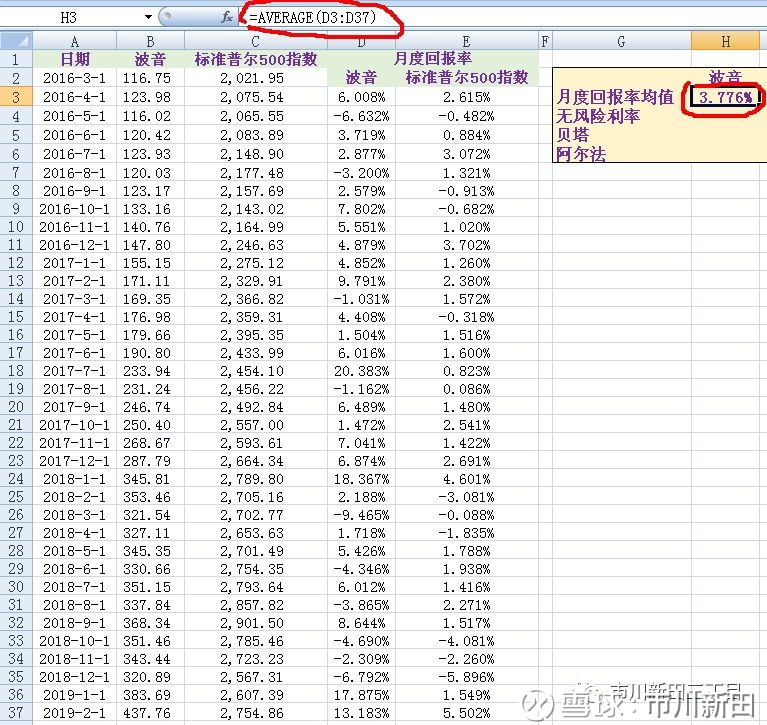The width and height of the screenshot is (767, 725).
Task: Select row 3 header
Action: pyautogui.click(x=16, y=97)
